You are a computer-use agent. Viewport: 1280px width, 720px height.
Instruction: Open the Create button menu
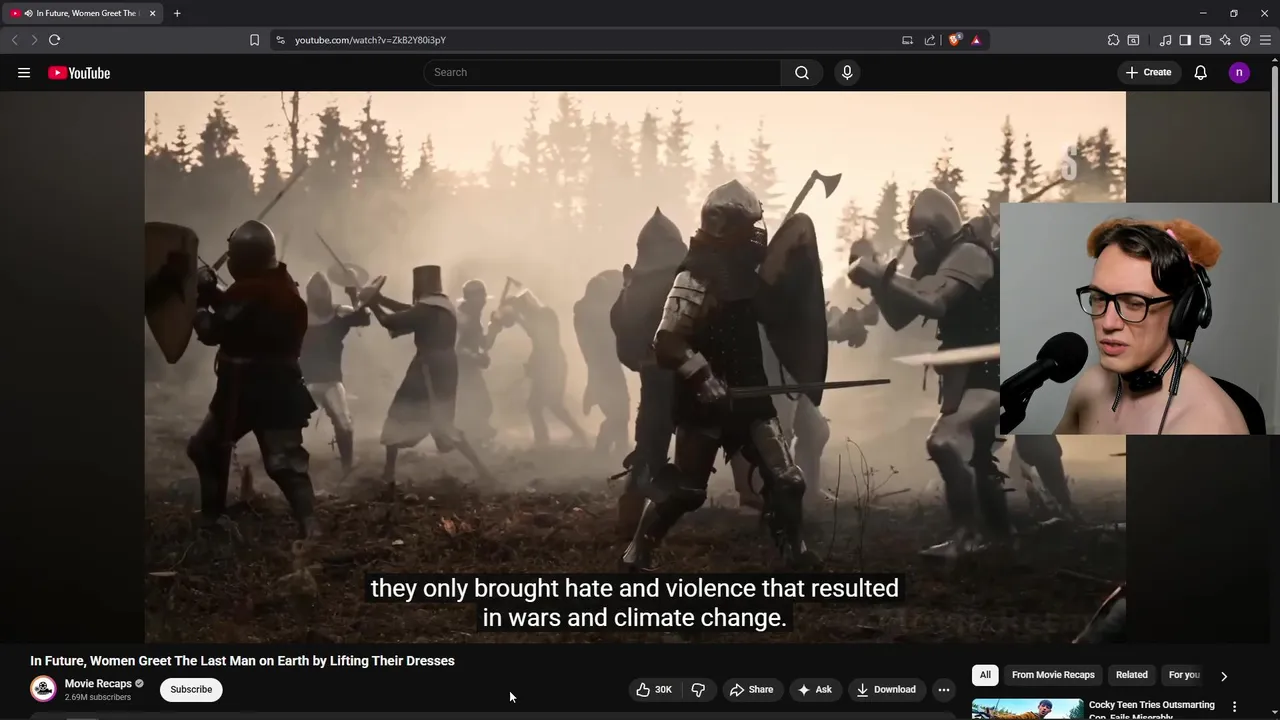pyautogui.click(x=1148, y=72)
